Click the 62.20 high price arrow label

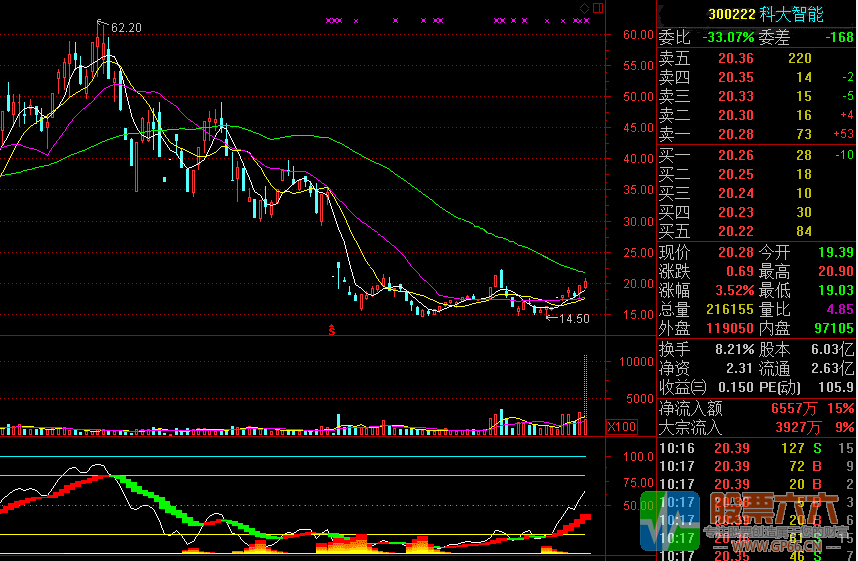118,27
